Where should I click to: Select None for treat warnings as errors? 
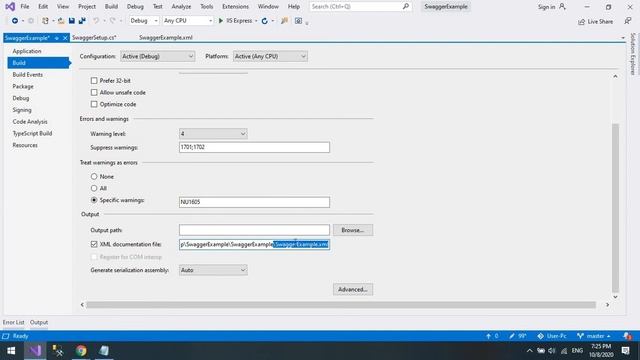tap(94, 176)
